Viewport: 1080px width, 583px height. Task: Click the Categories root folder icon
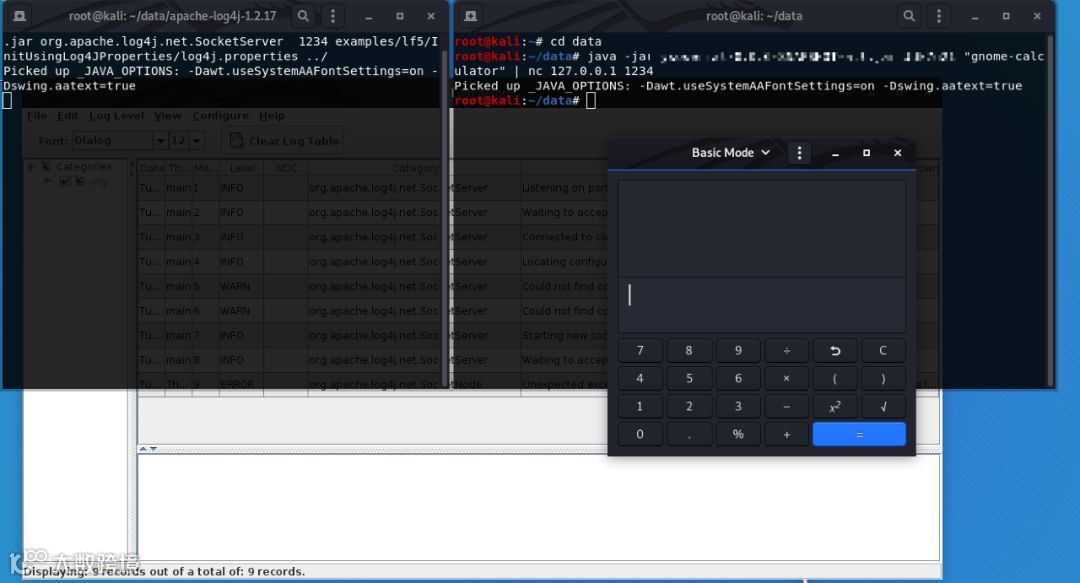(x=46, y=166)
